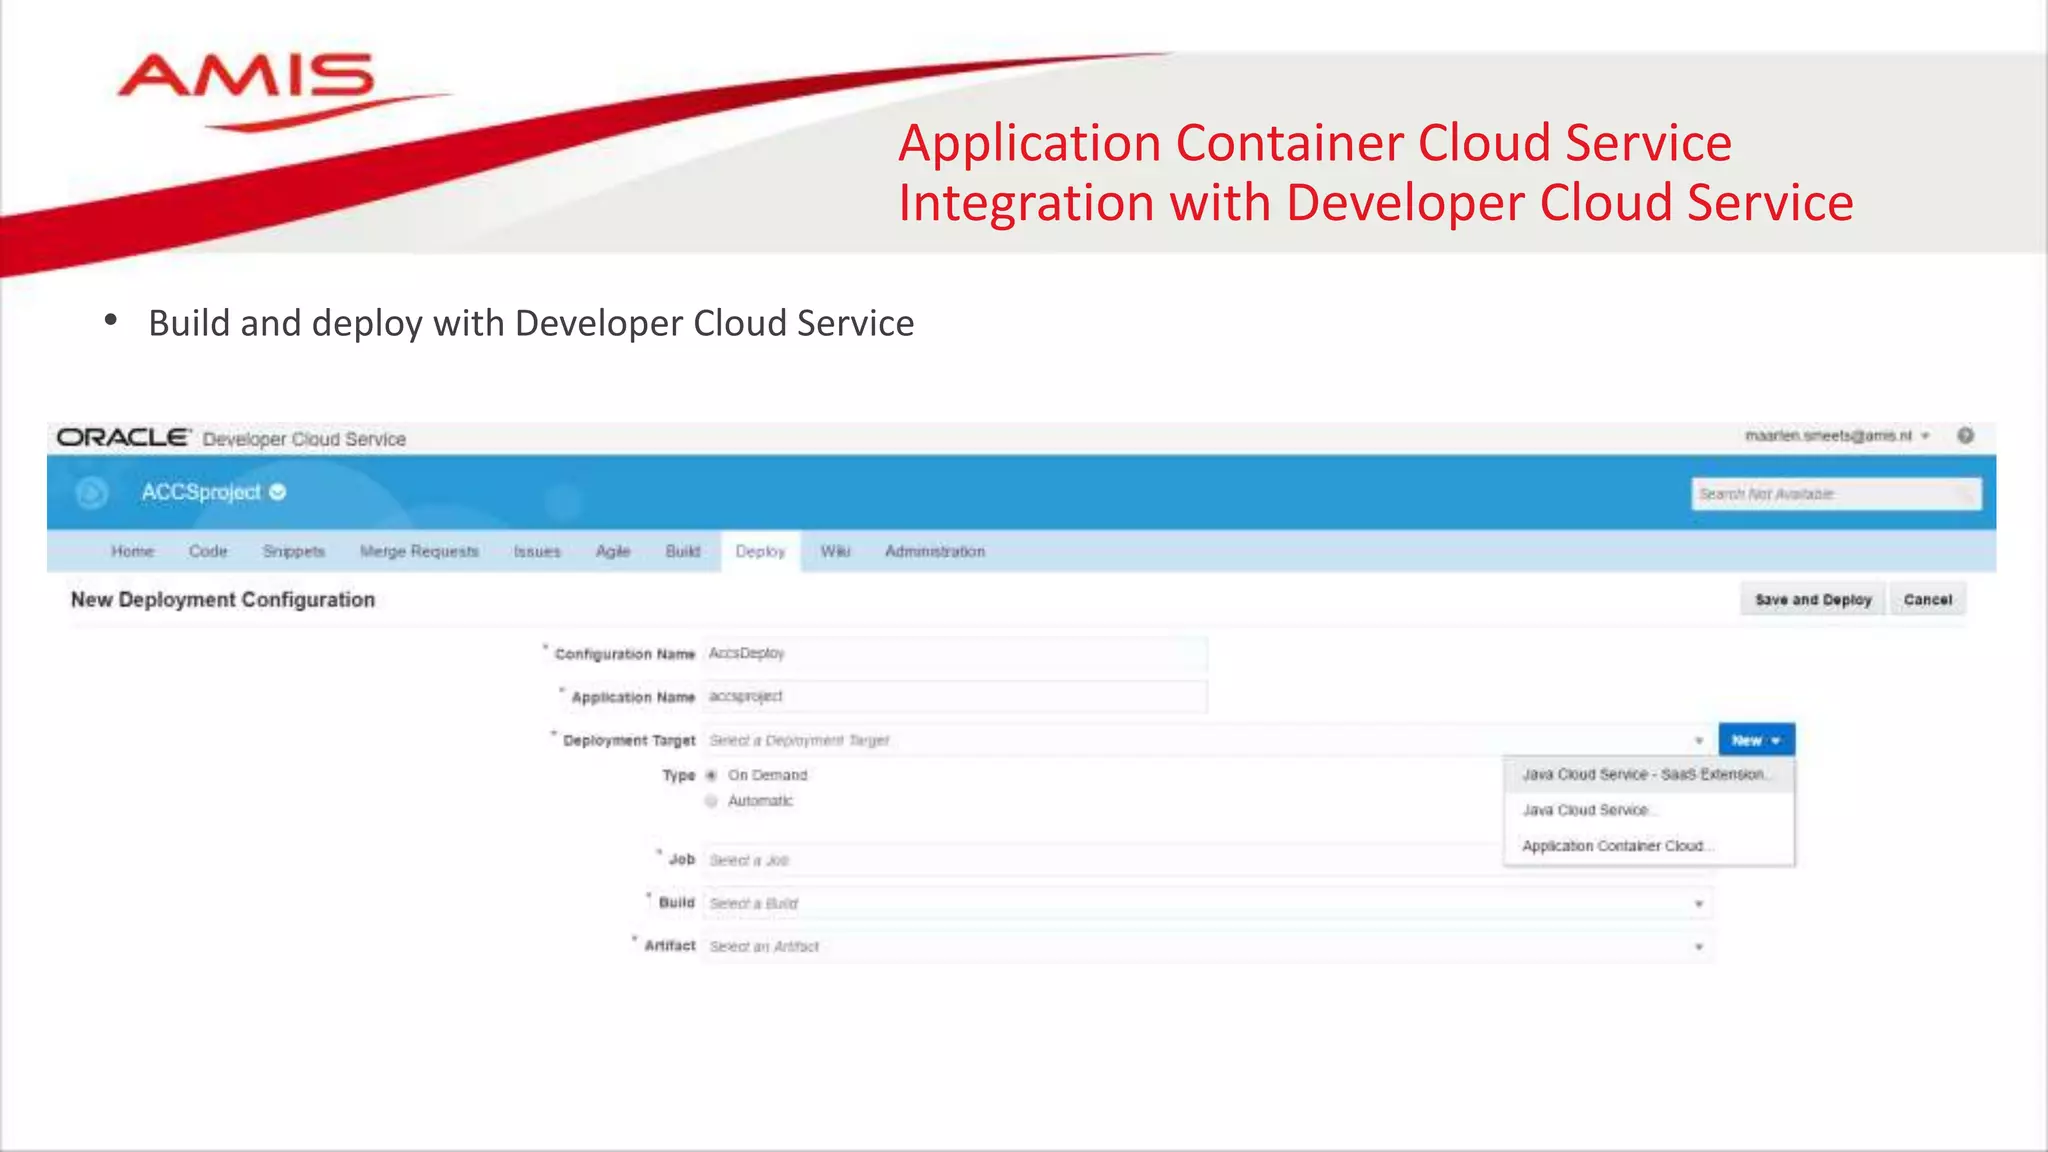Click the Cancel button
The height and width of the screenshot is (1152, 2048).
click(x=1927, y=600)
